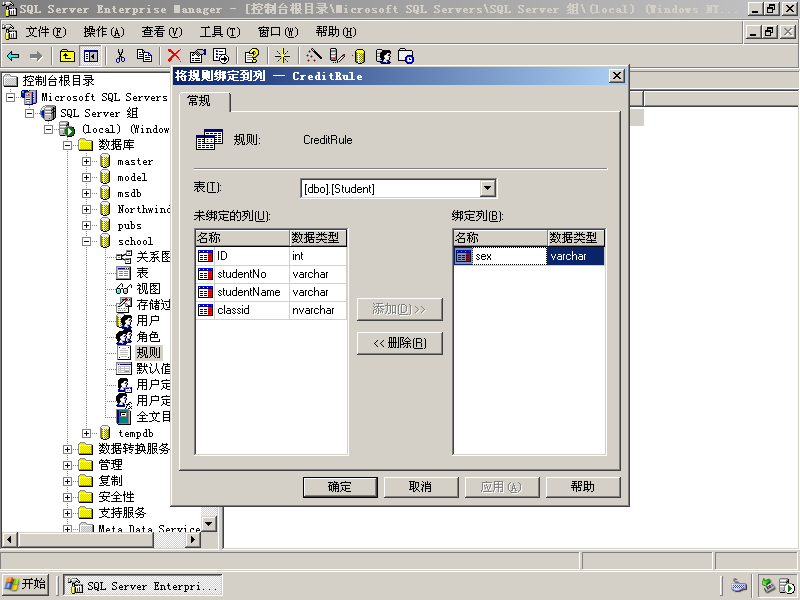Expand the tempdb database node
The image size is (800, 600).
pyautogui.click(x=87, y=433)
